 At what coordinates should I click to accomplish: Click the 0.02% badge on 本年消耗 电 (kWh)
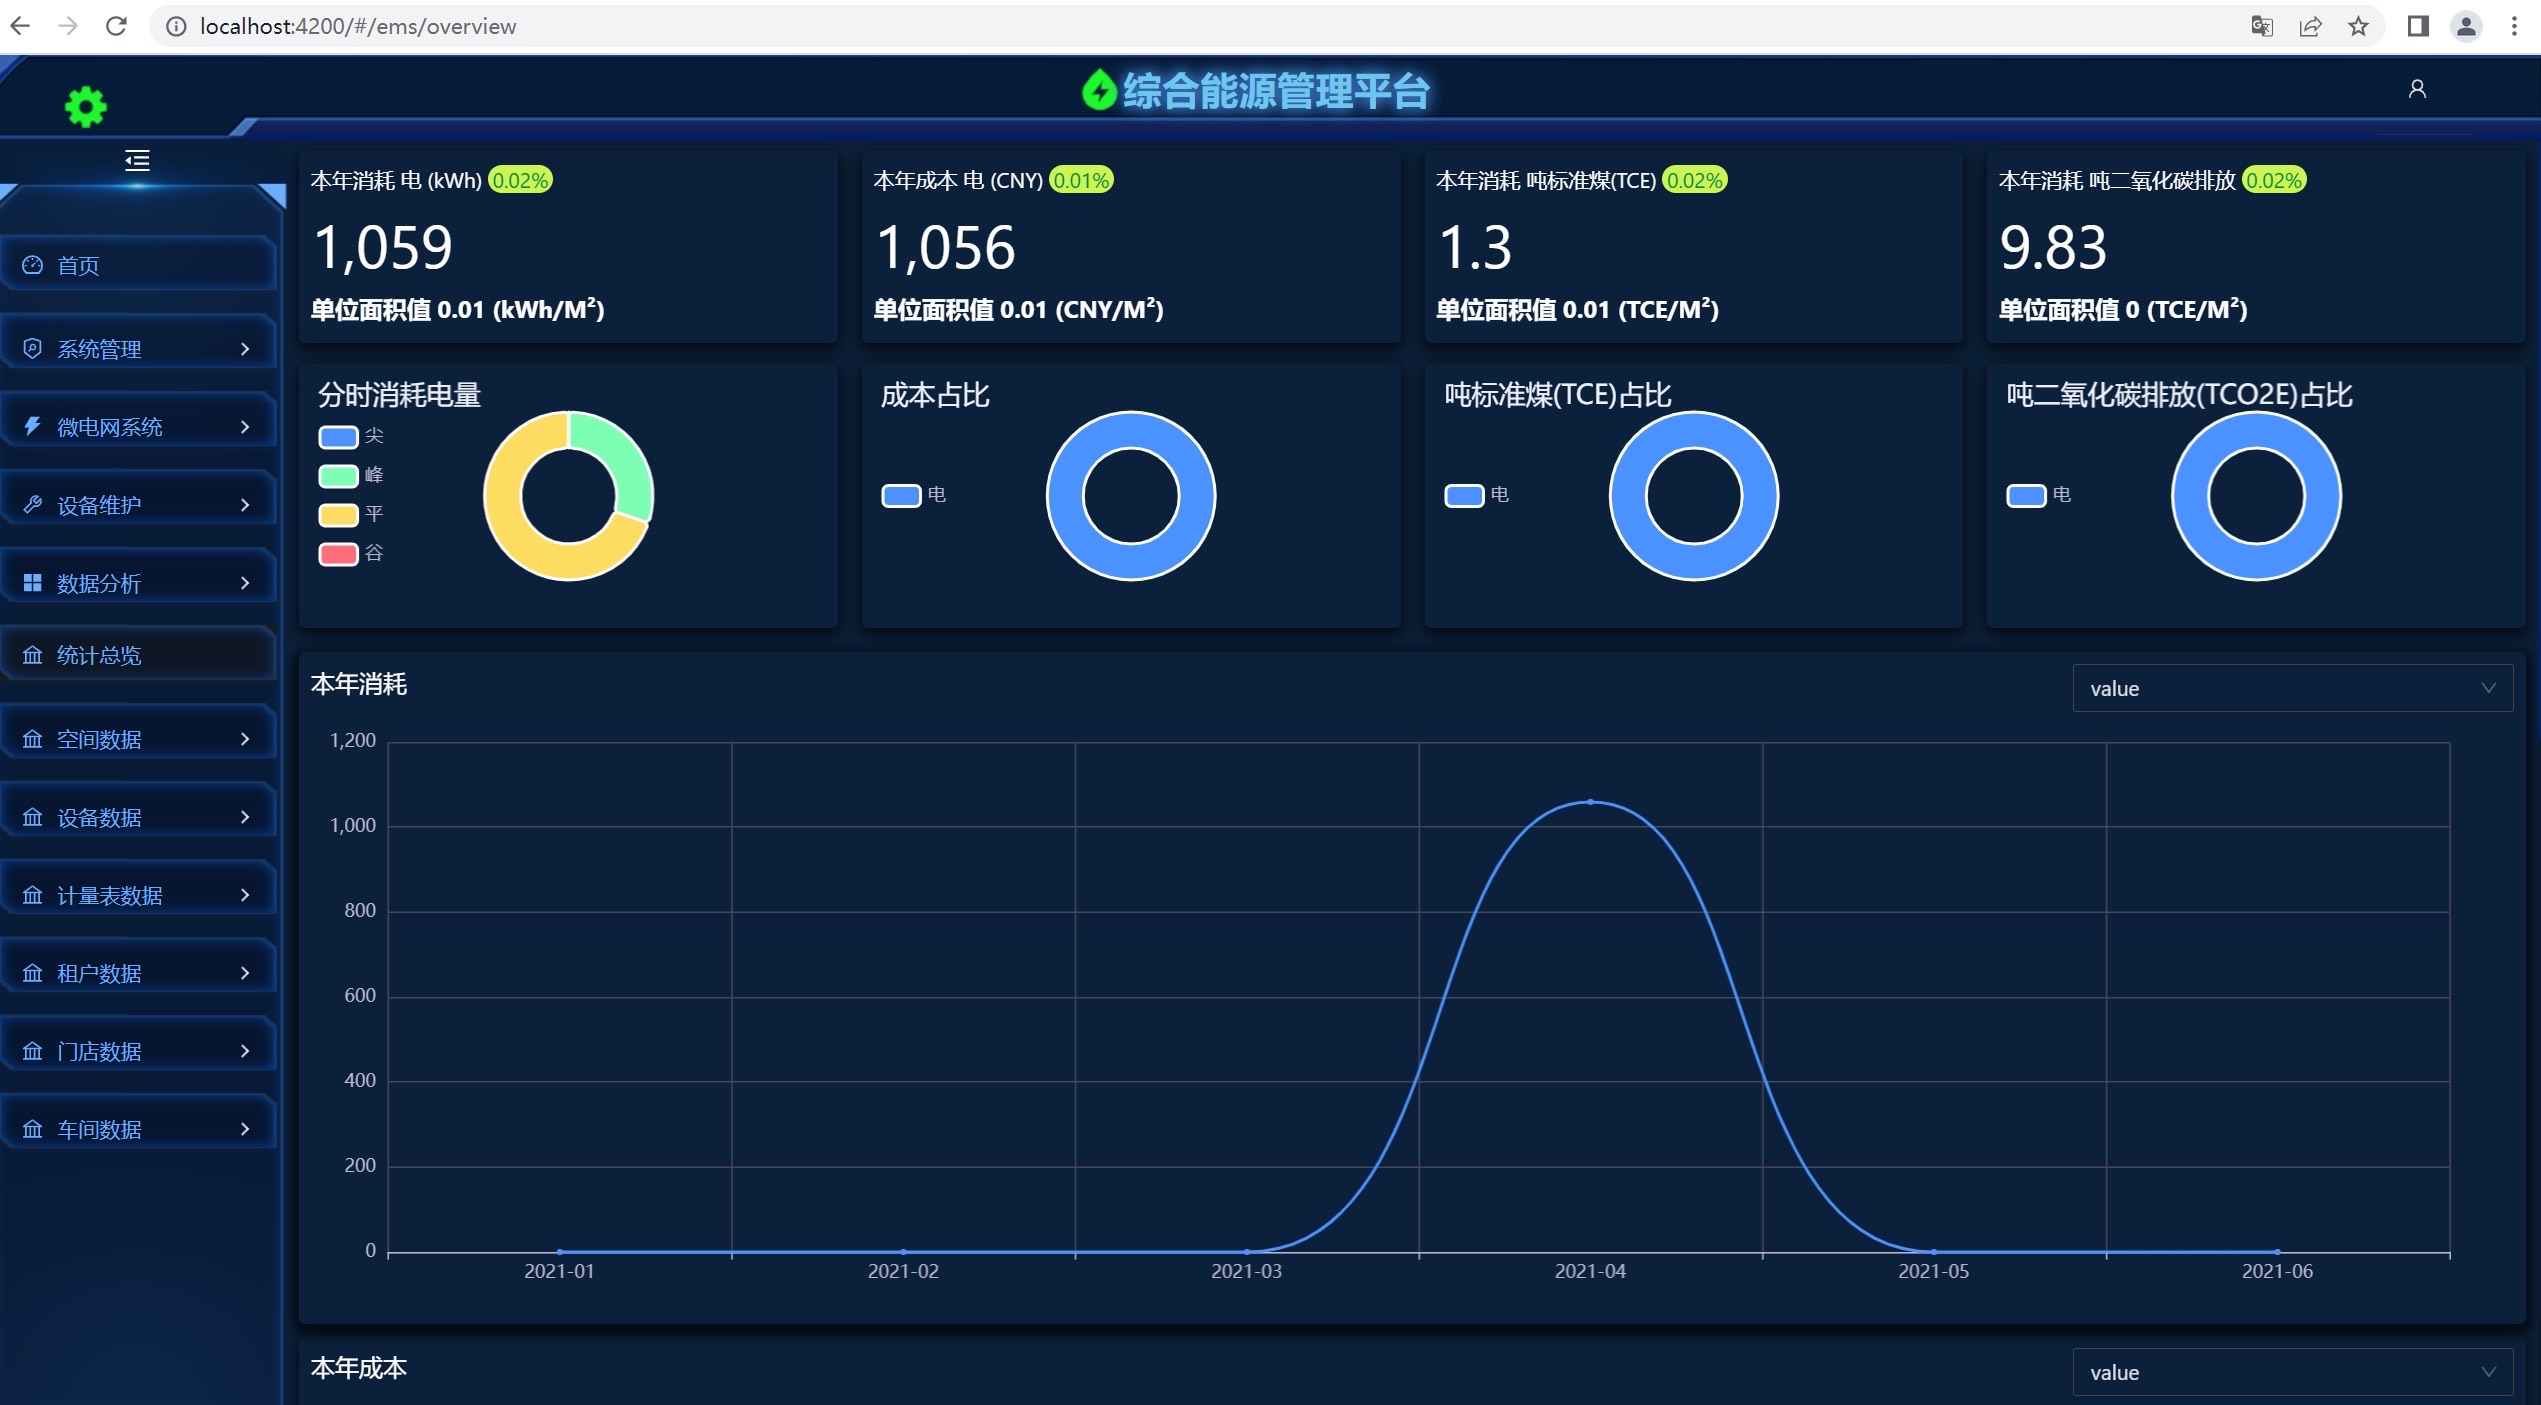[520, 180]
